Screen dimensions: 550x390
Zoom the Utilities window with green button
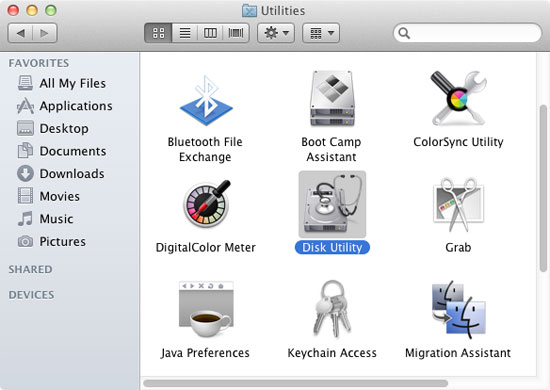coord(51,10)
